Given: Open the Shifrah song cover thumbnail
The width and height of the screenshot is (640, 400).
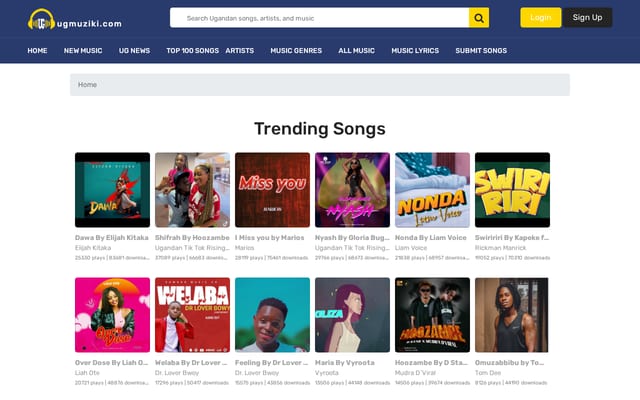Looking at the screenshot, I should [192, 190].
